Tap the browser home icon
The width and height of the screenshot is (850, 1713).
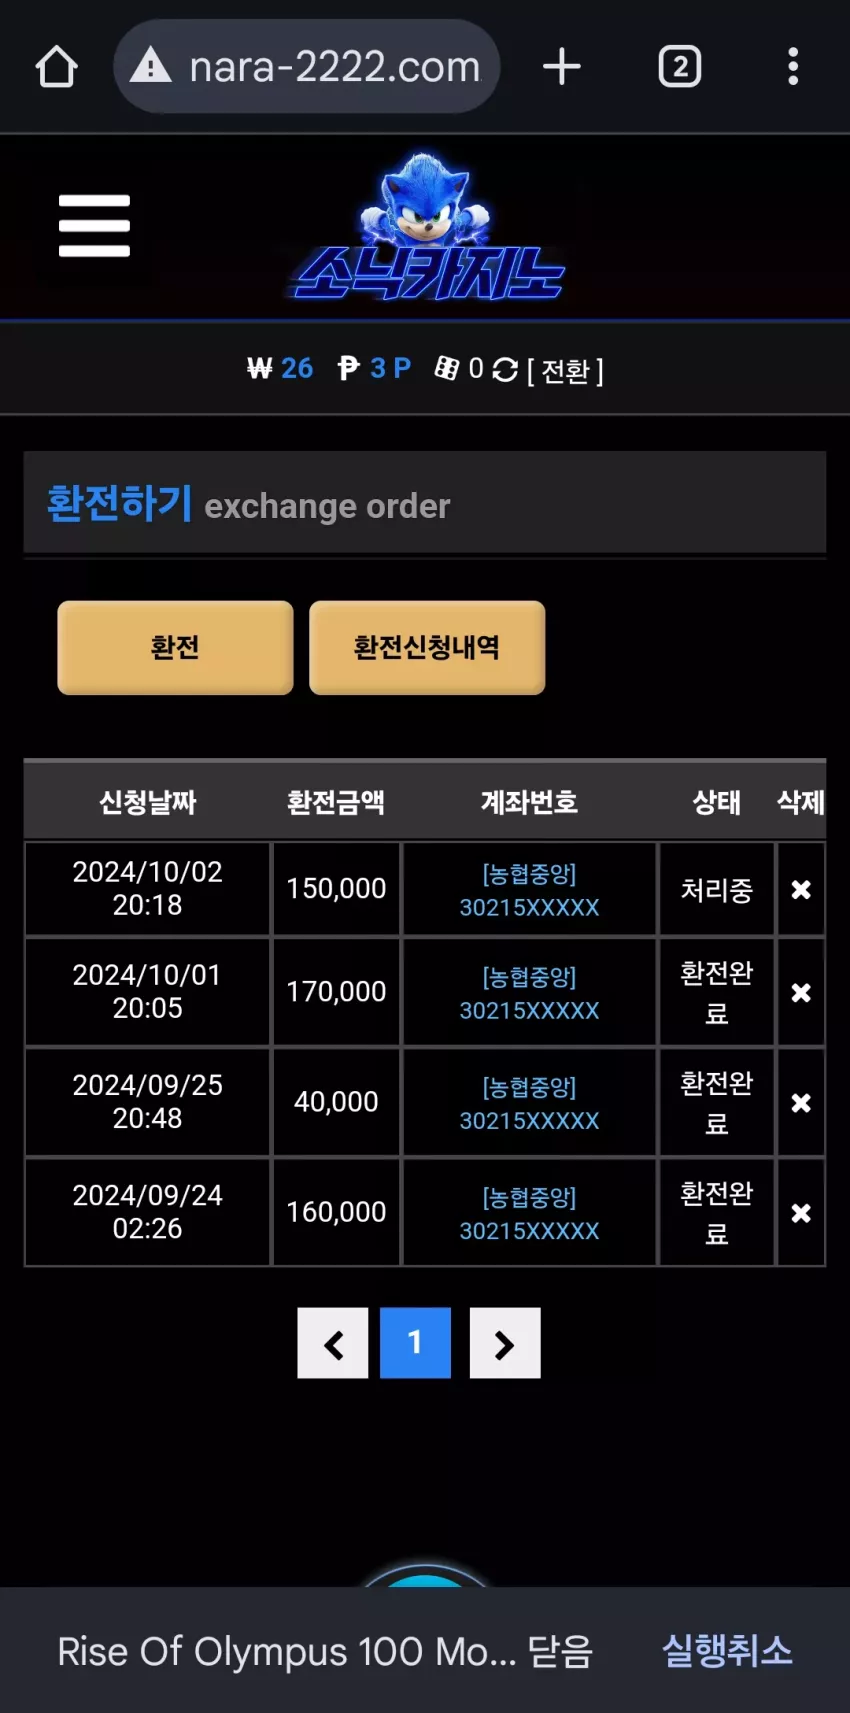pos(57,67)
